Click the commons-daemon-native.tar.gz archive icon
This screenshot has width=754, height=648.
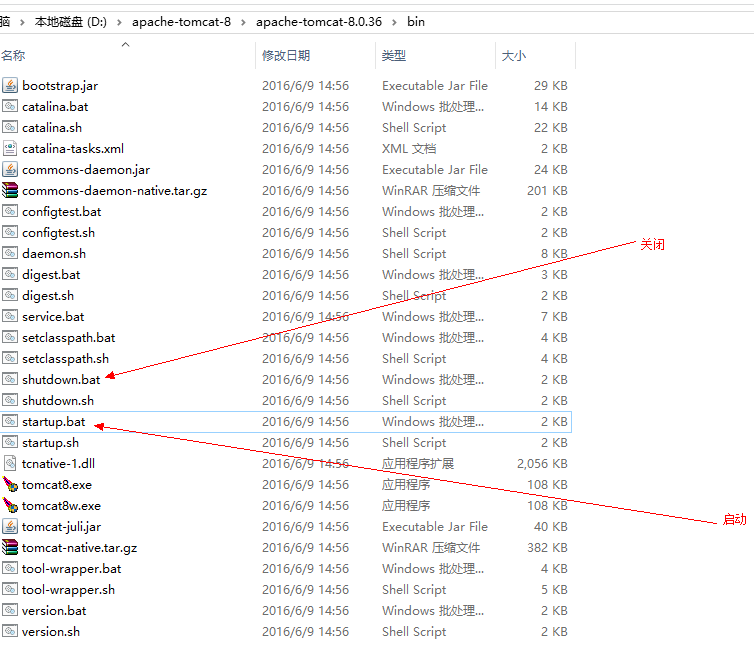(x=10, y=190)
